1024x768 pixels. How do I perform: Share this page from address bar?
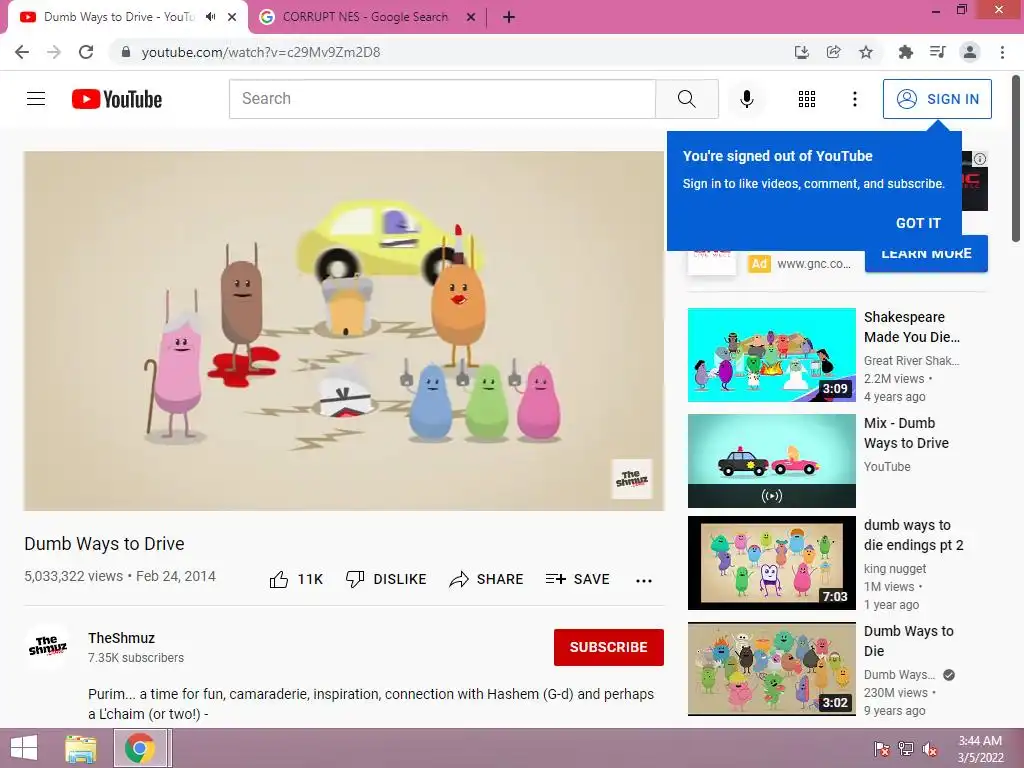(x=833, y=52)
